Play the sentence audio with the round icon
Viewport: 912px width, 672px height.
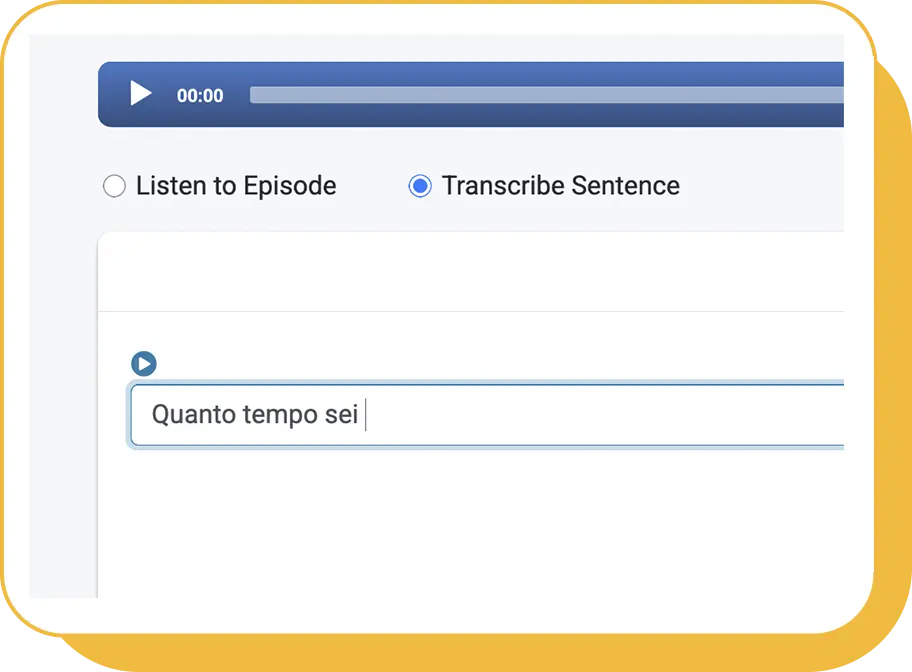pos(144,364)
